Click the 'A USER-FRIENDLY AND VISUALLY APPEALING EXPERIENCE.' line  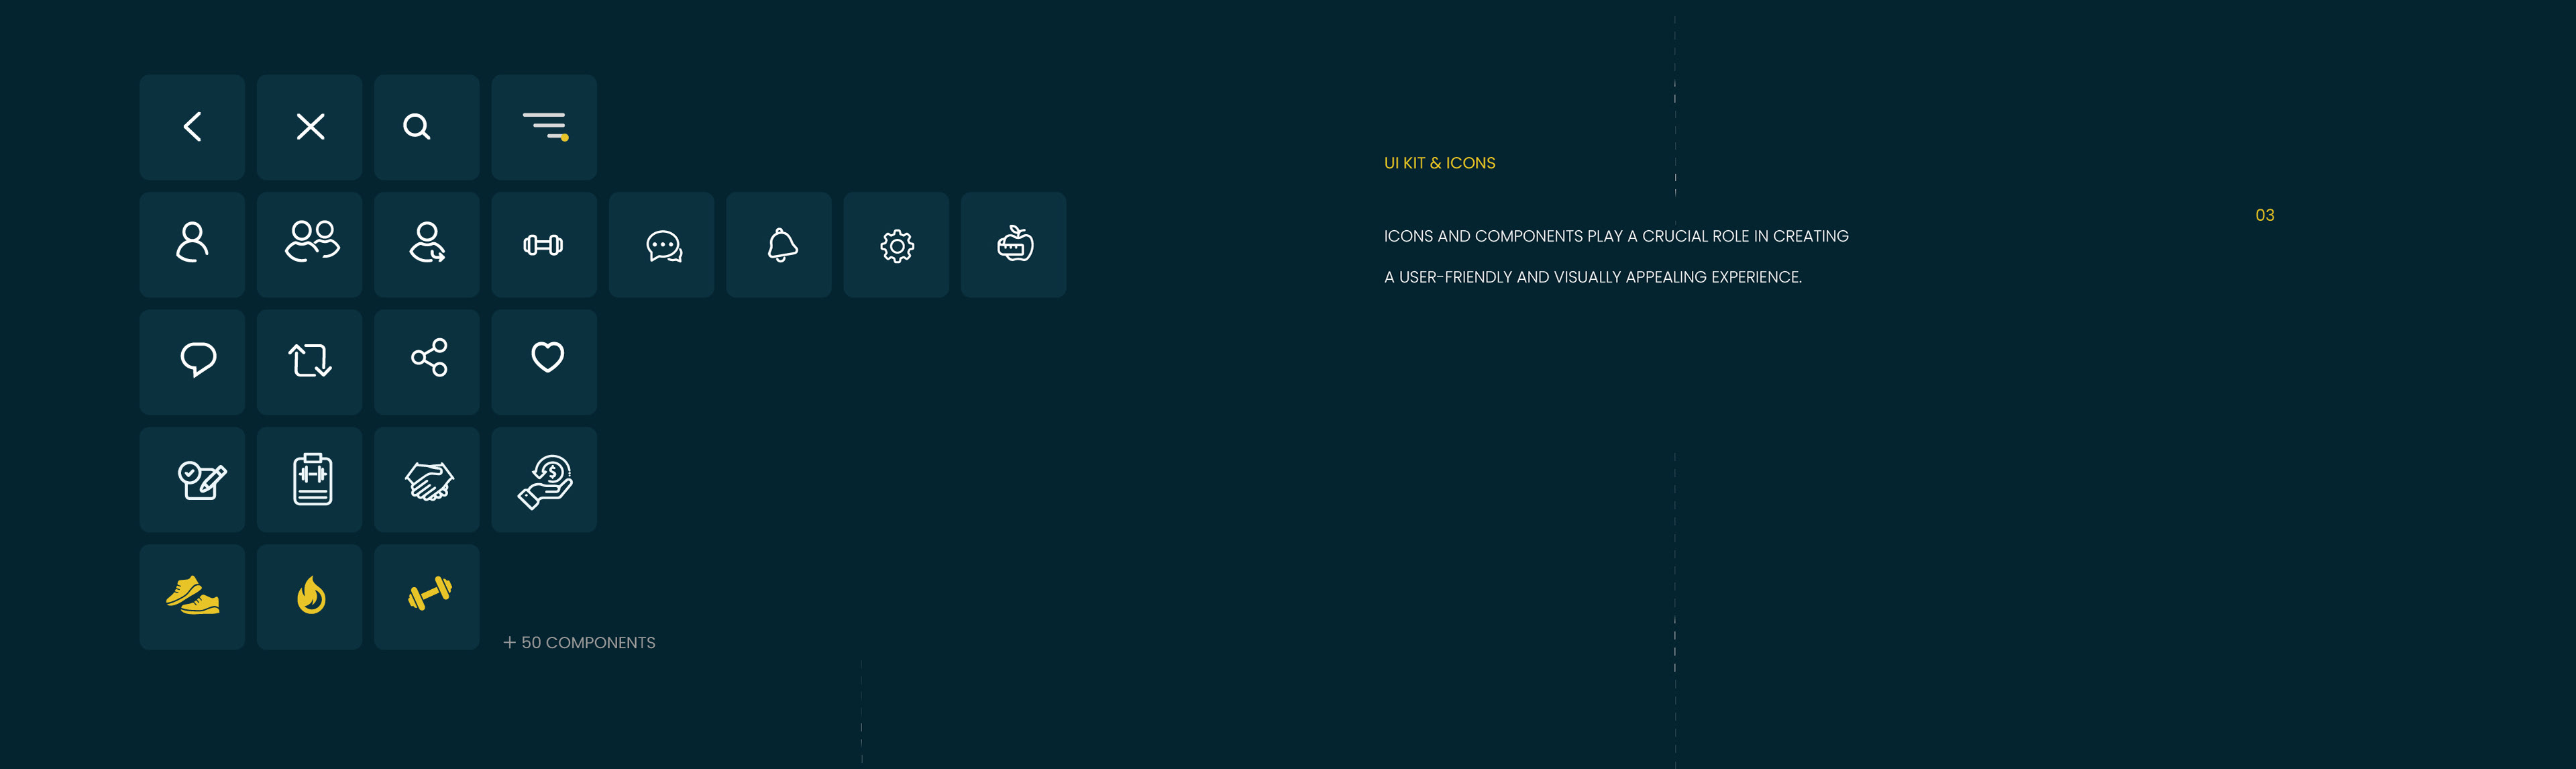[x=1592, y=277]
